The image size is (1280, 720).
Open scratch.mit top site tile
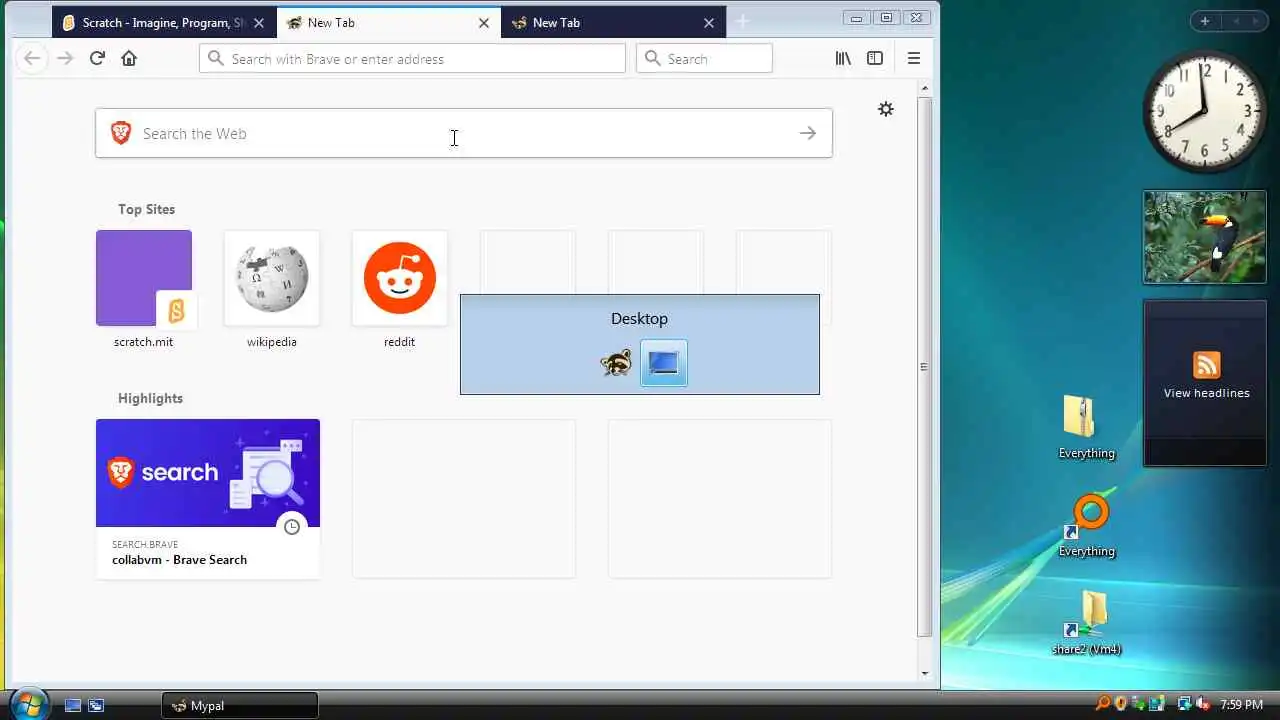[x=144, y=278]
